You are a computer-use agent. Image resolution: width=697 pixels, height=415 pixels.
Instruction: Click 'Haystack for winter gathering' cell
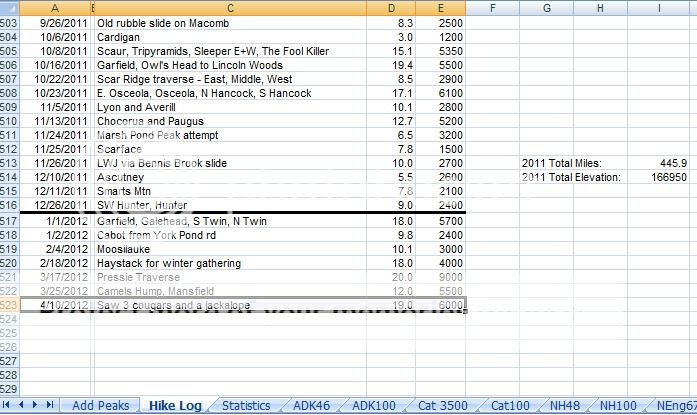230,263
